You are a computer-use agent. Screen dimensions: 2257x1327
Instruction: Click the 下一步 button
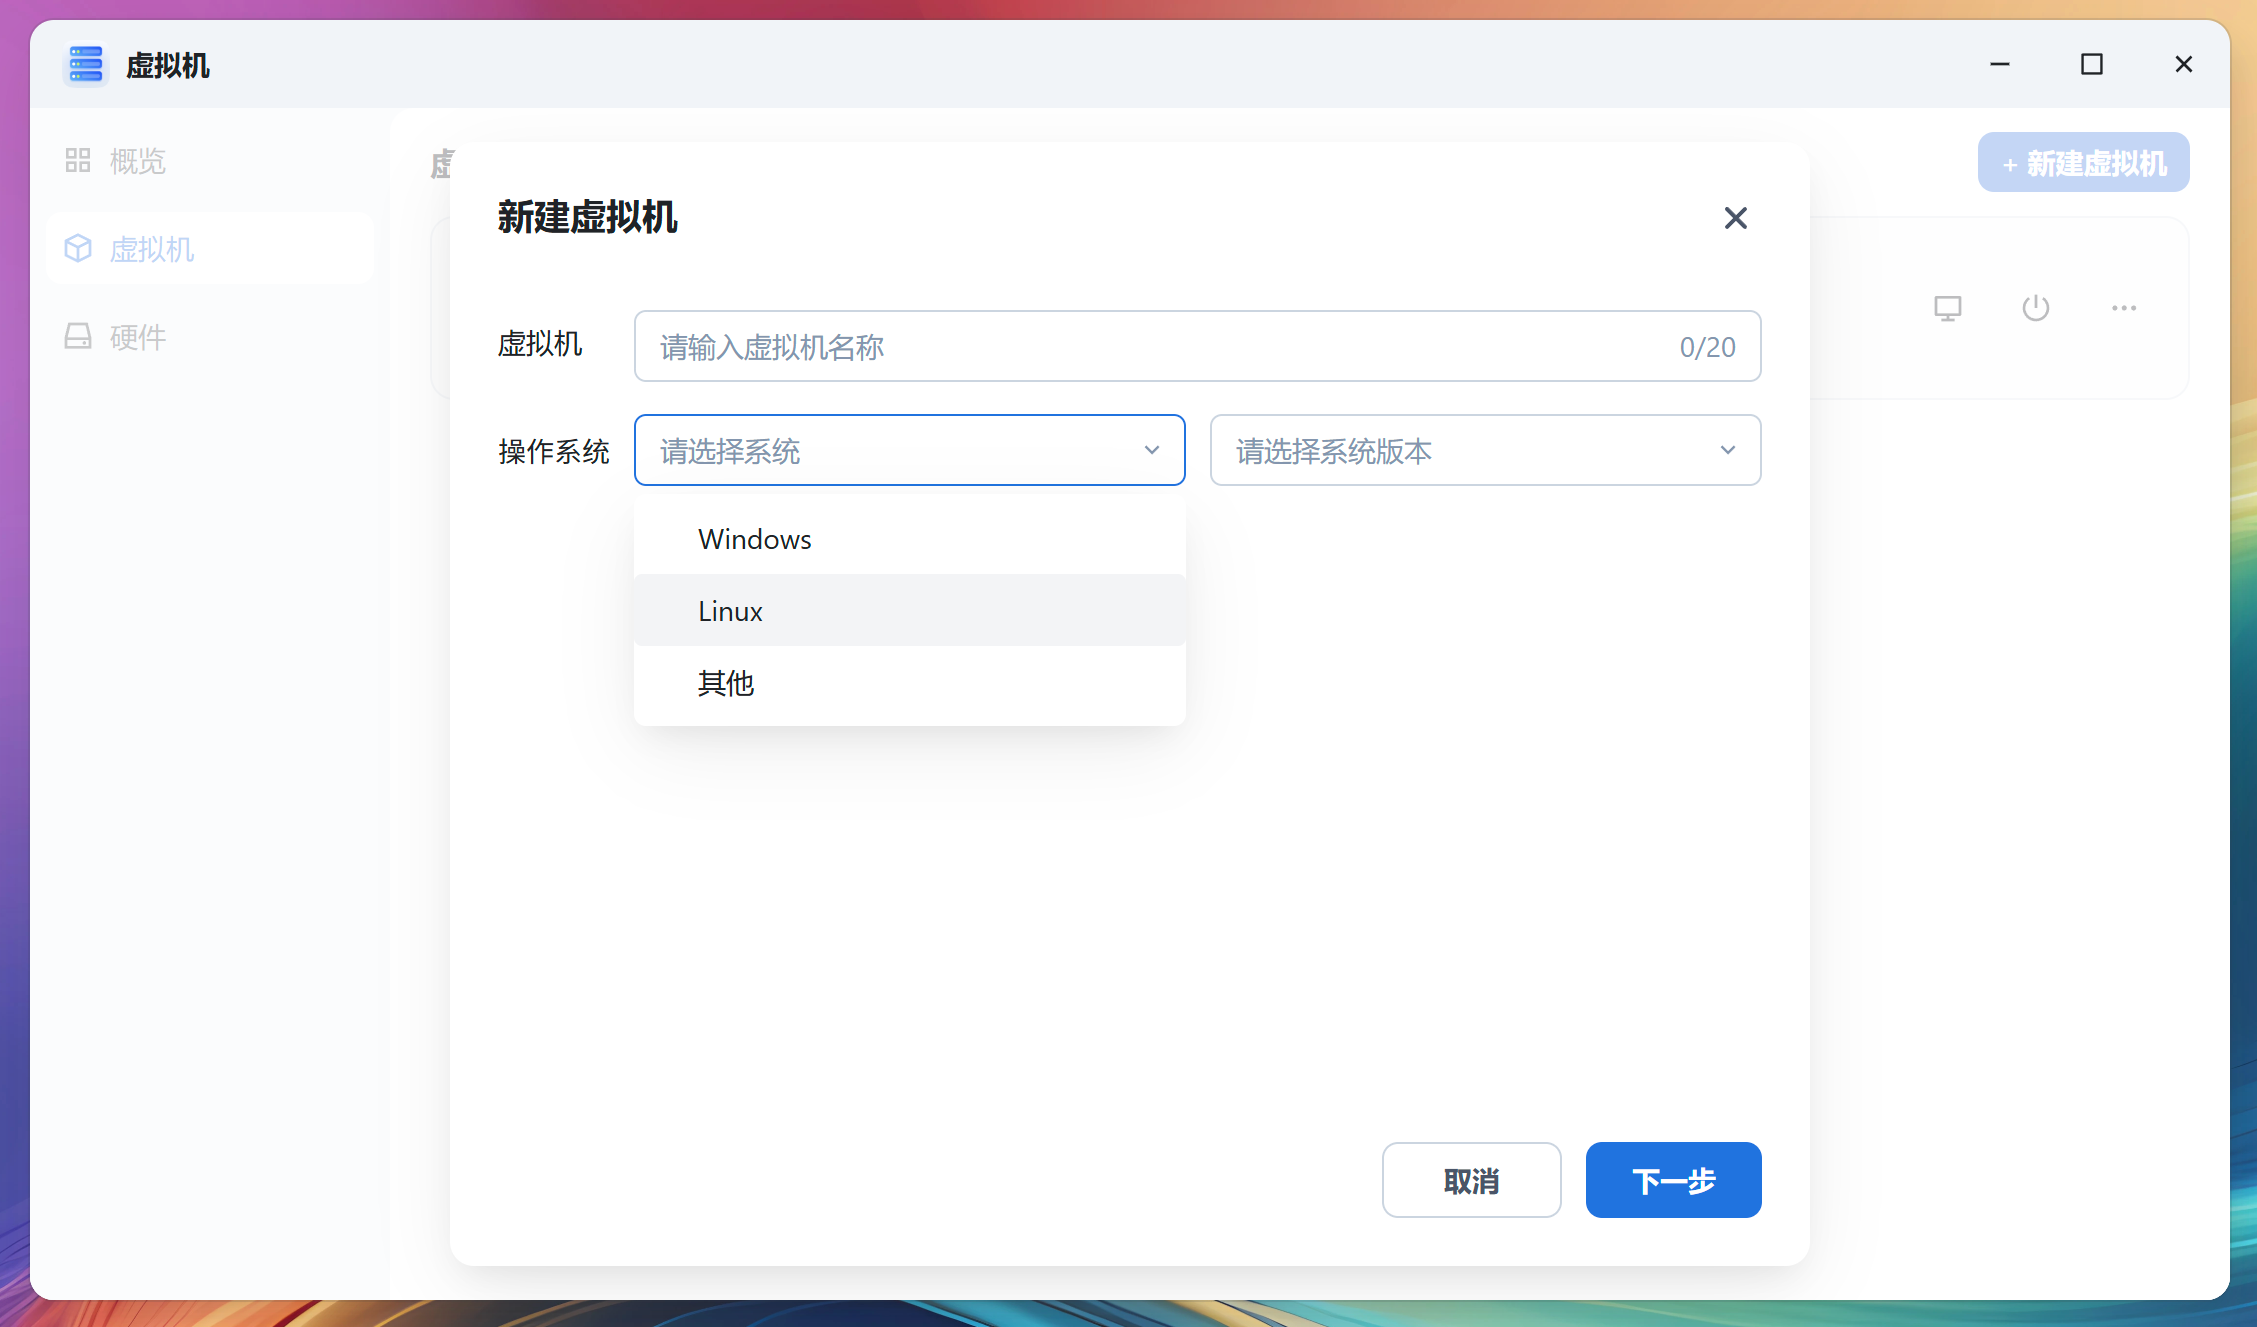[1672, 1180]
